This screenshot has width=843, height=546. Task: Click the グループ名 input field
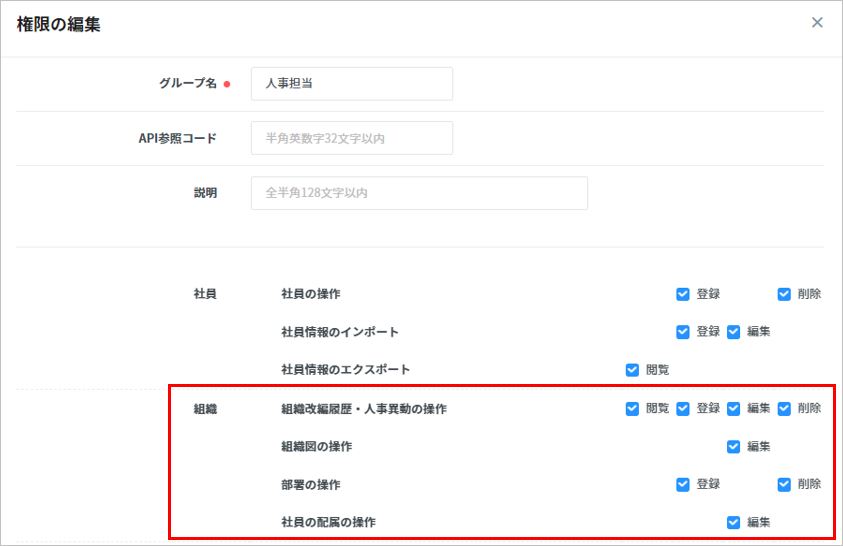[x=351, y=84]
